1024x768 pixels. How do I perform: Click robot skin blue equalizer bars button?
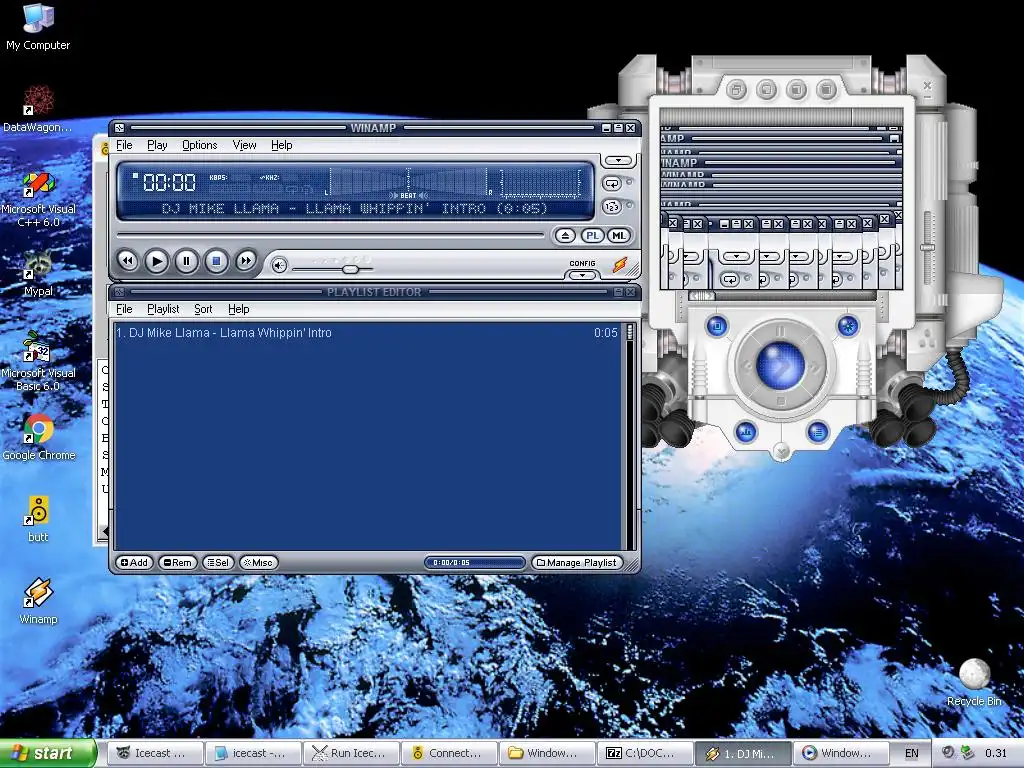(746, 432)
